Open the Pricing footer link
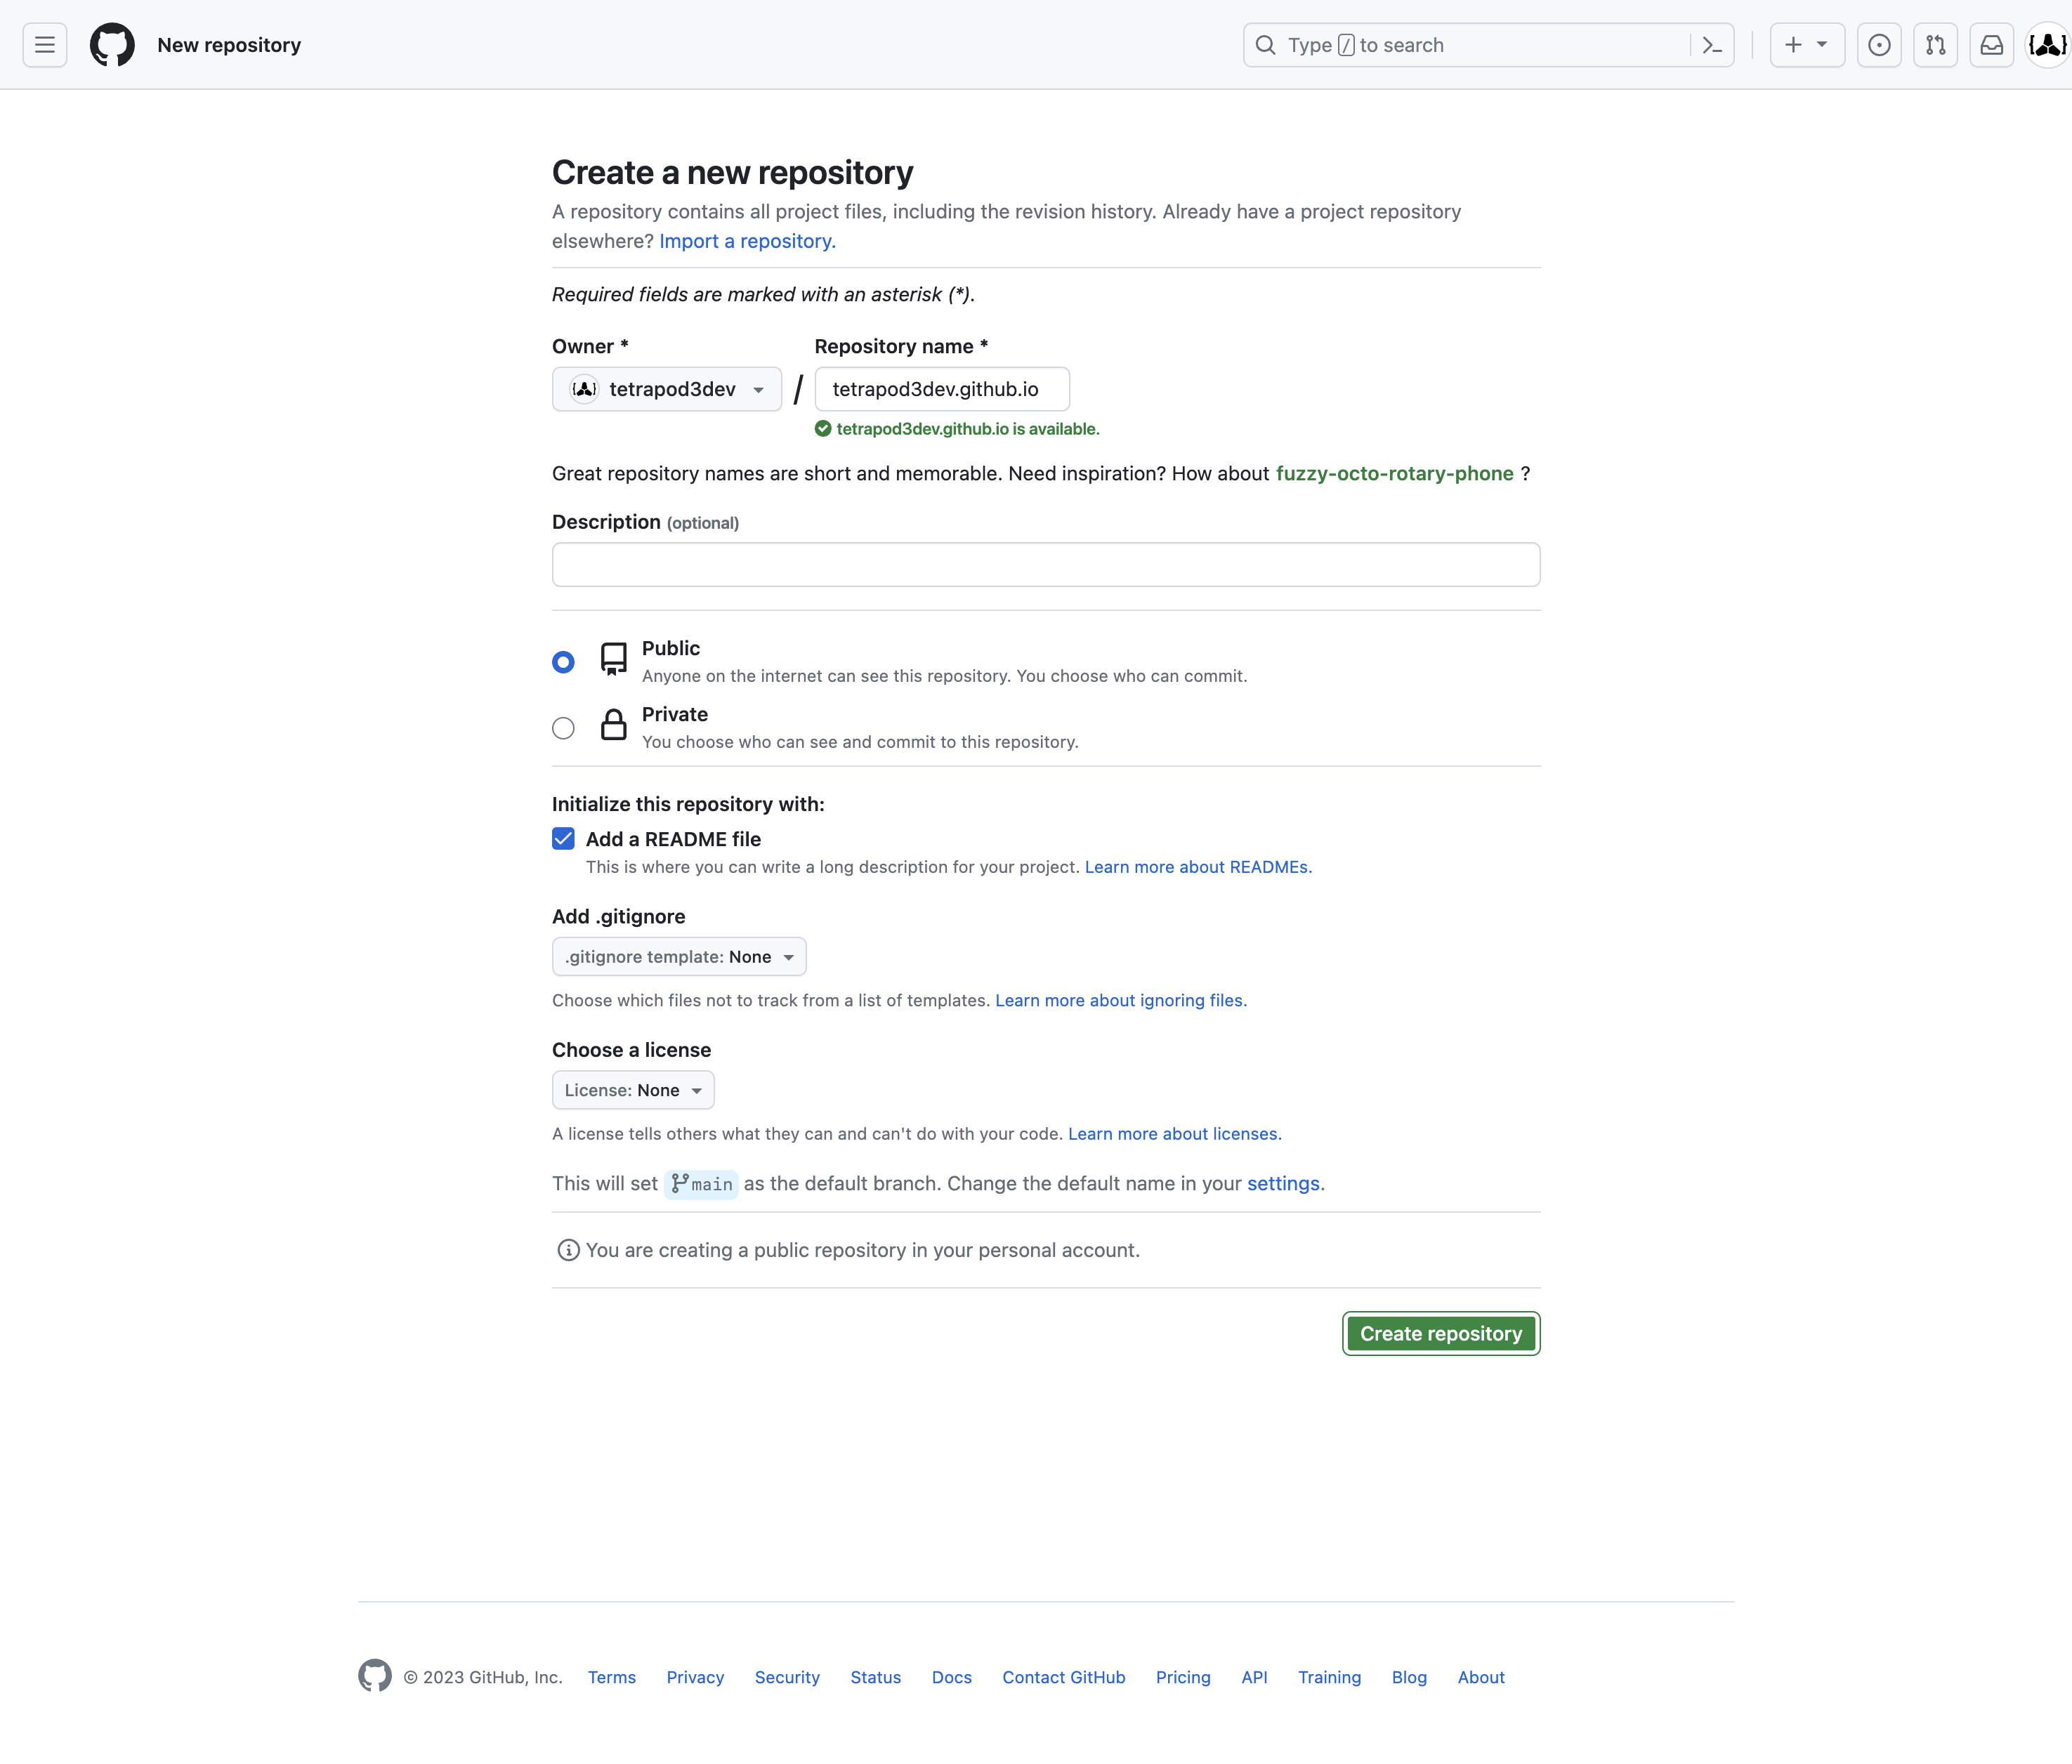 point(1183,1678)
